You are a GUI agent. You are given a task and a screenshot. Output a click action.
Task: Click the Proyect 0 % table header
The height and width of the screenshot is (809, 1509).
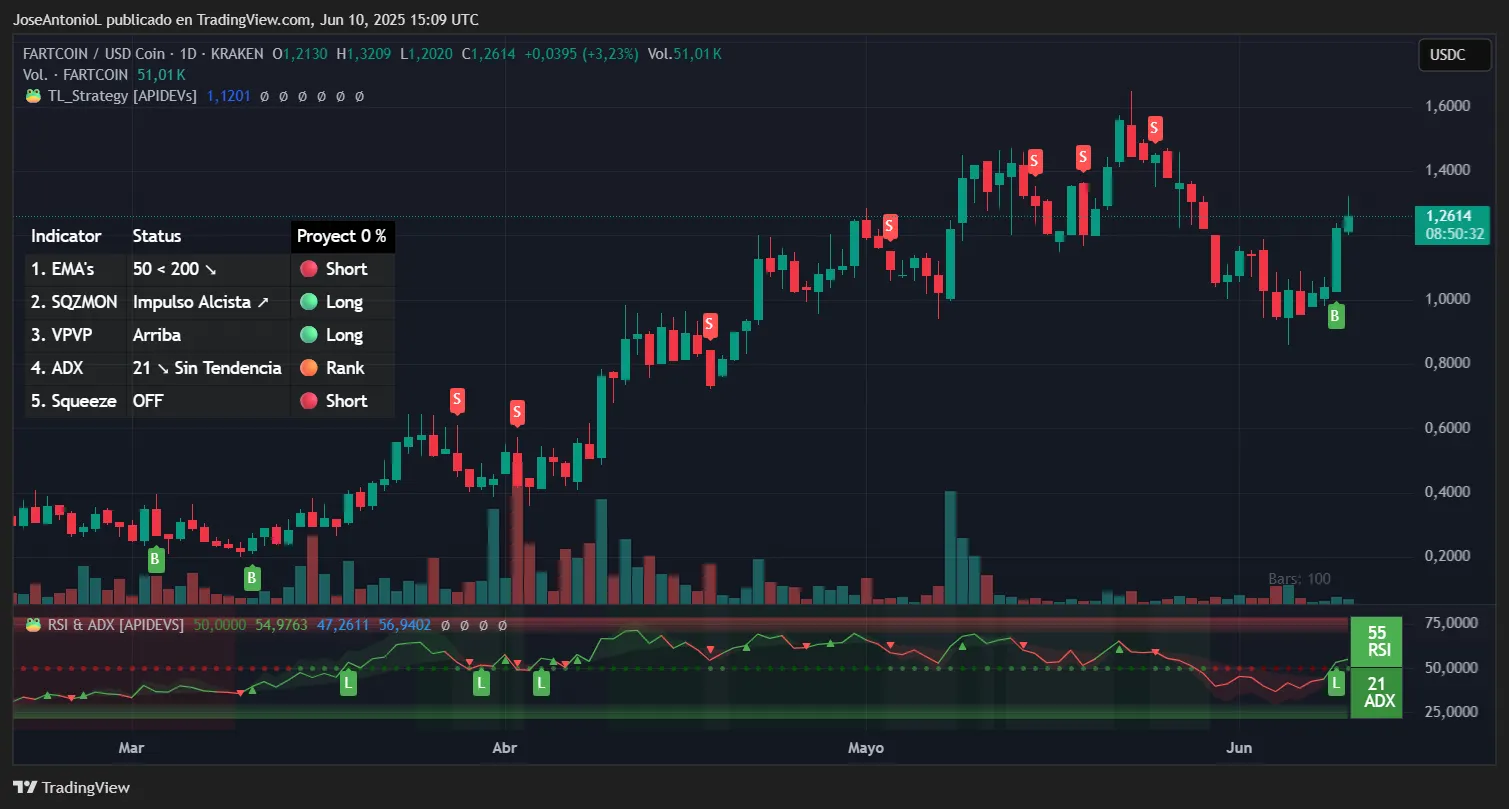tap(341, 236)
